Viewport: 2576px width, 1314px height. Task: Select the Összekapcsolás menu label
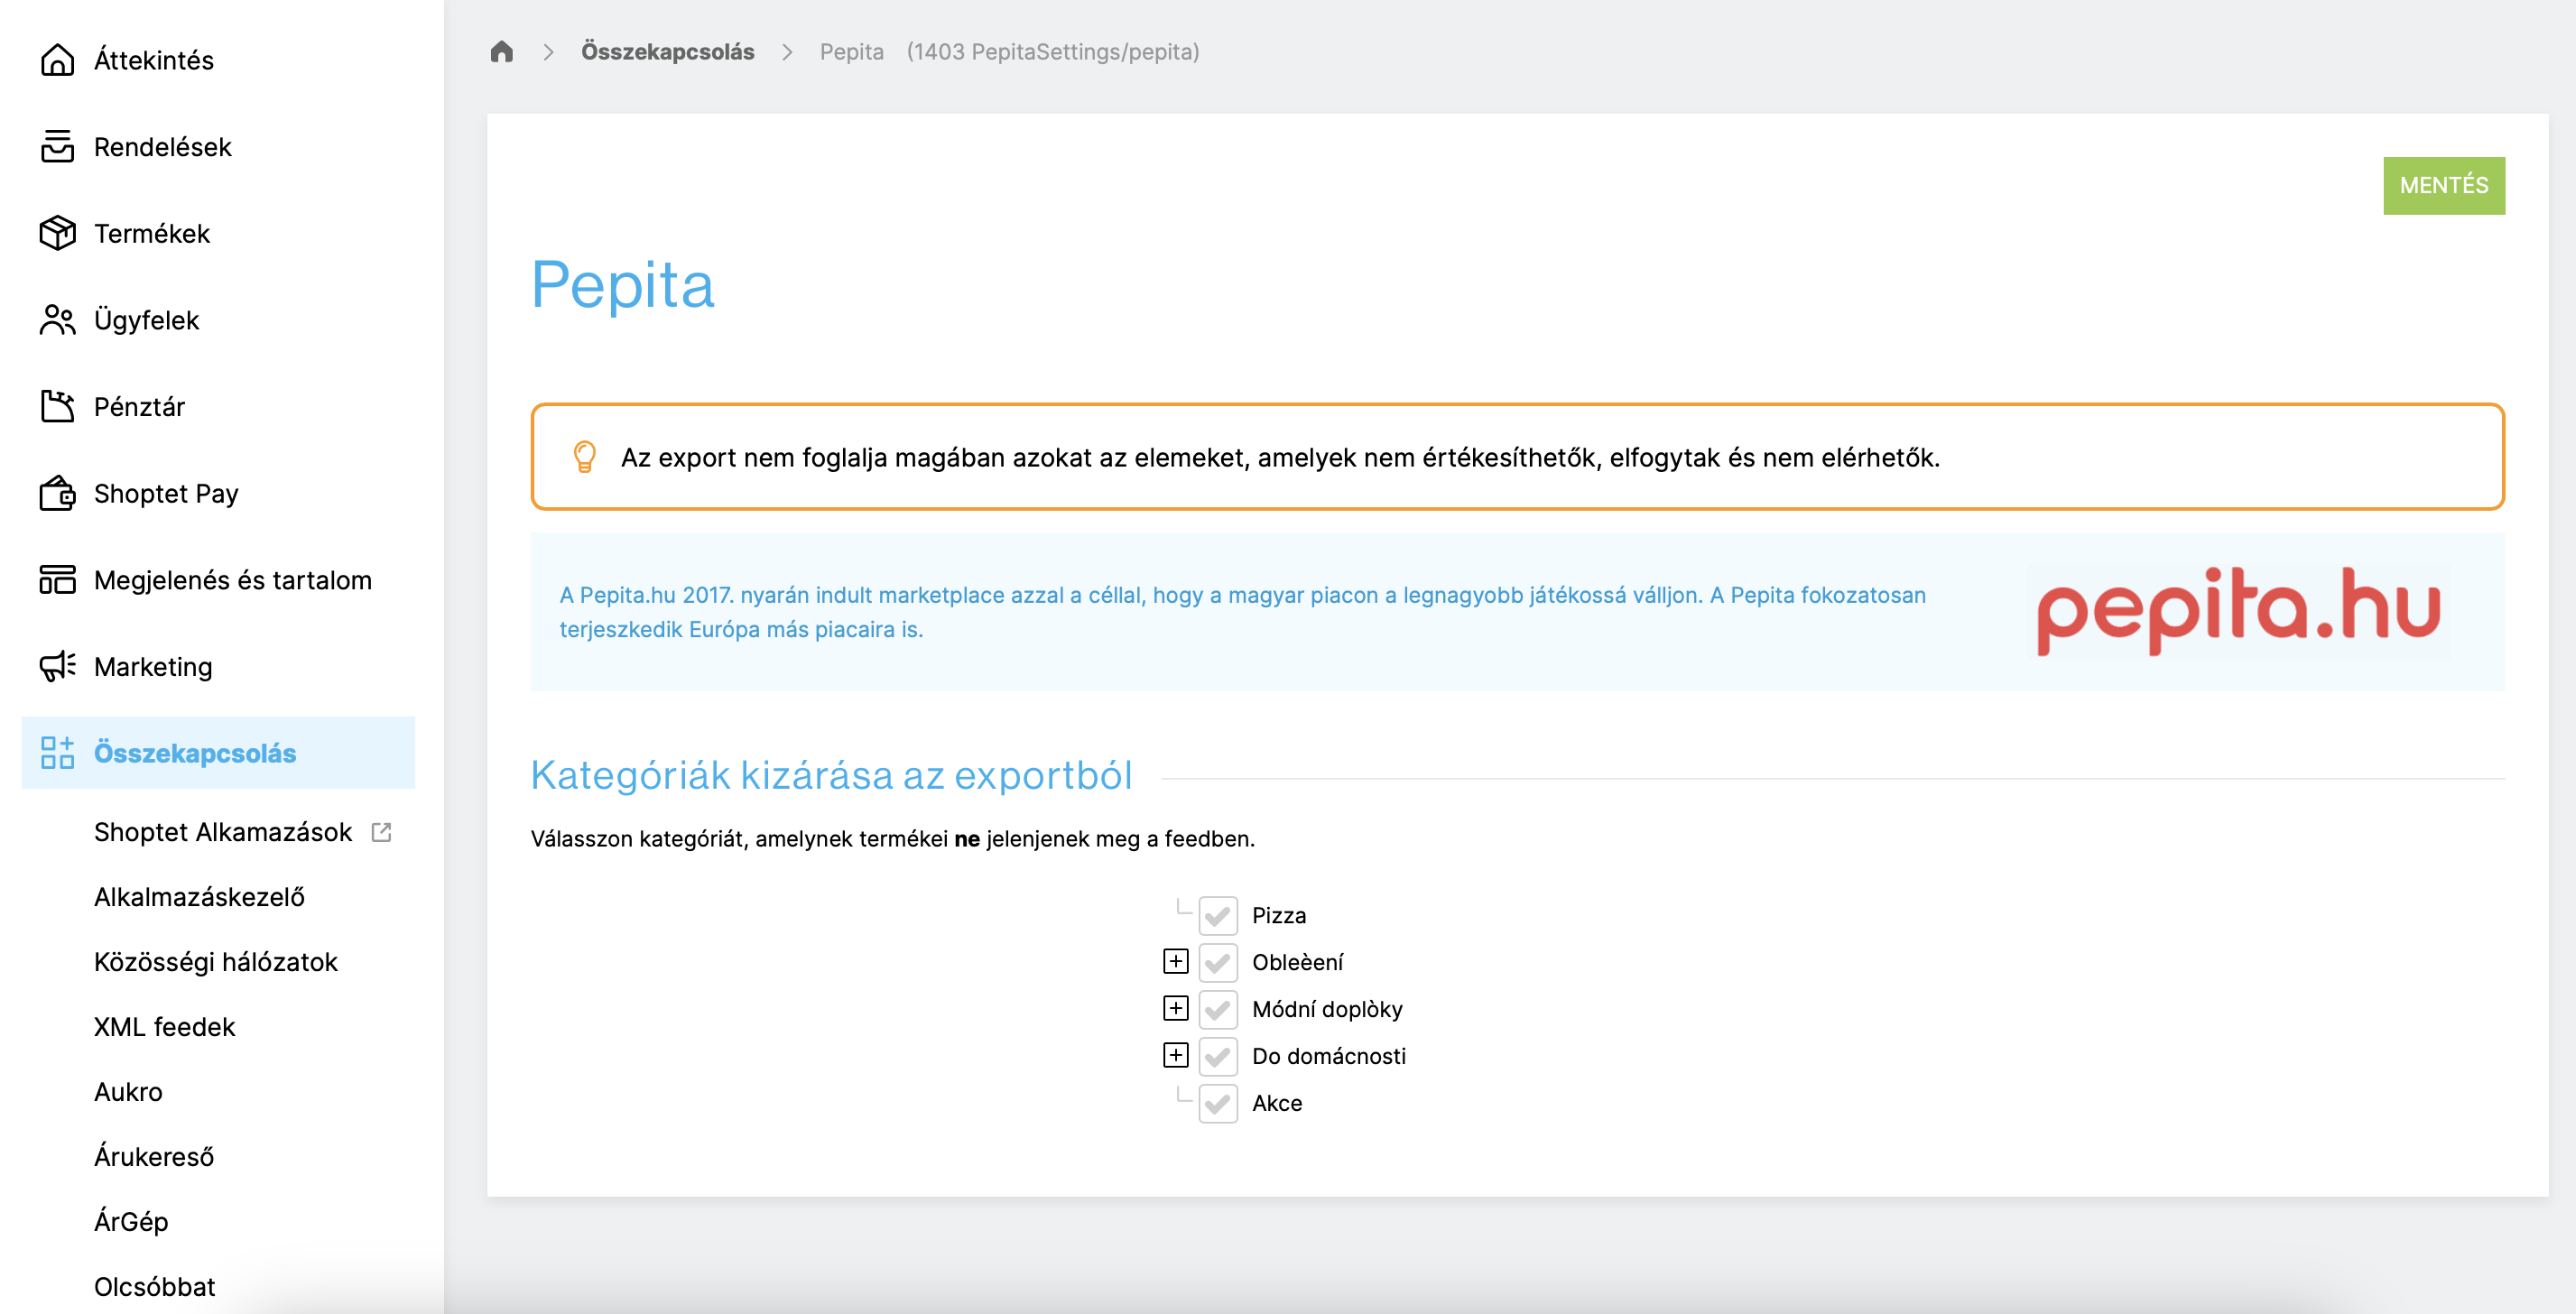pyautogui.click(x=195, y=753)
